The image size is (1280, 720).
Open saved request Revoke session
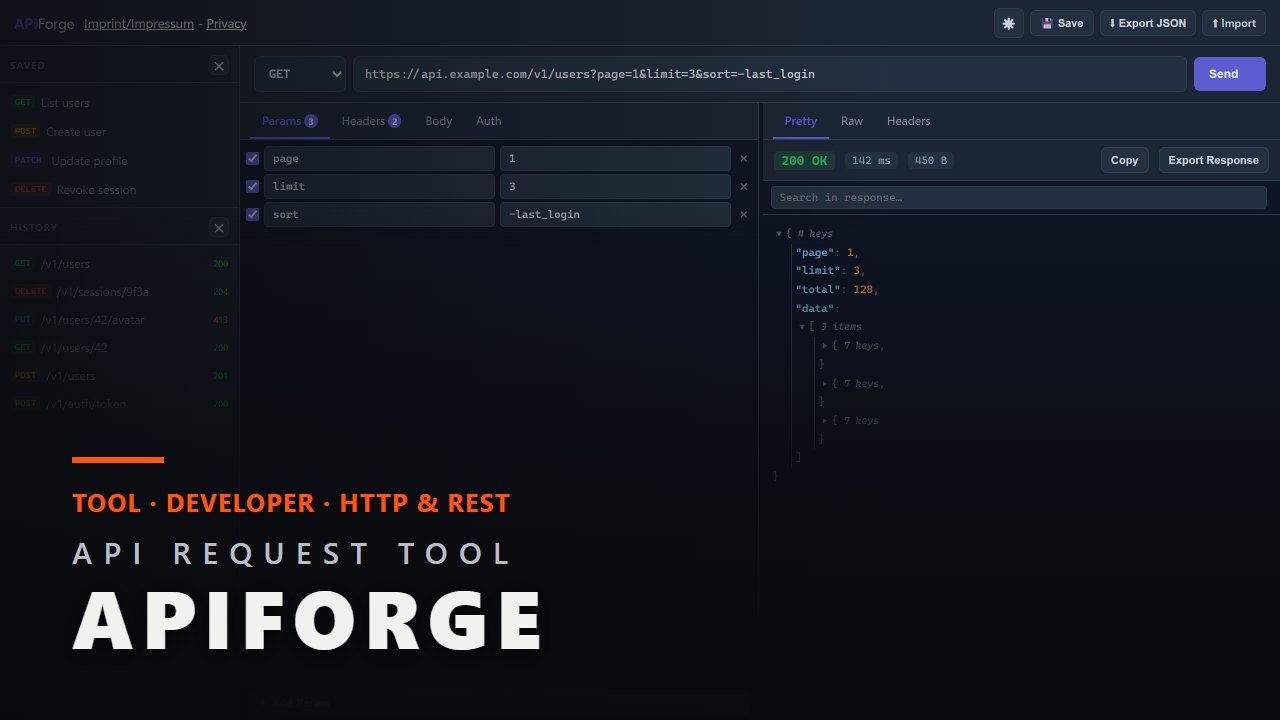pyautogui.click(x=120, y=190)
